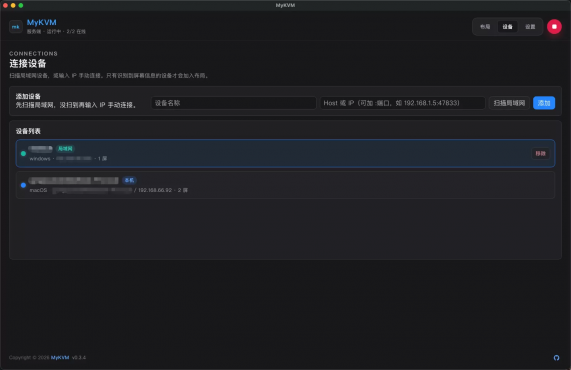Click the mk app logo icon
Screen dimensions: 571x370
(x=16, y=27)
